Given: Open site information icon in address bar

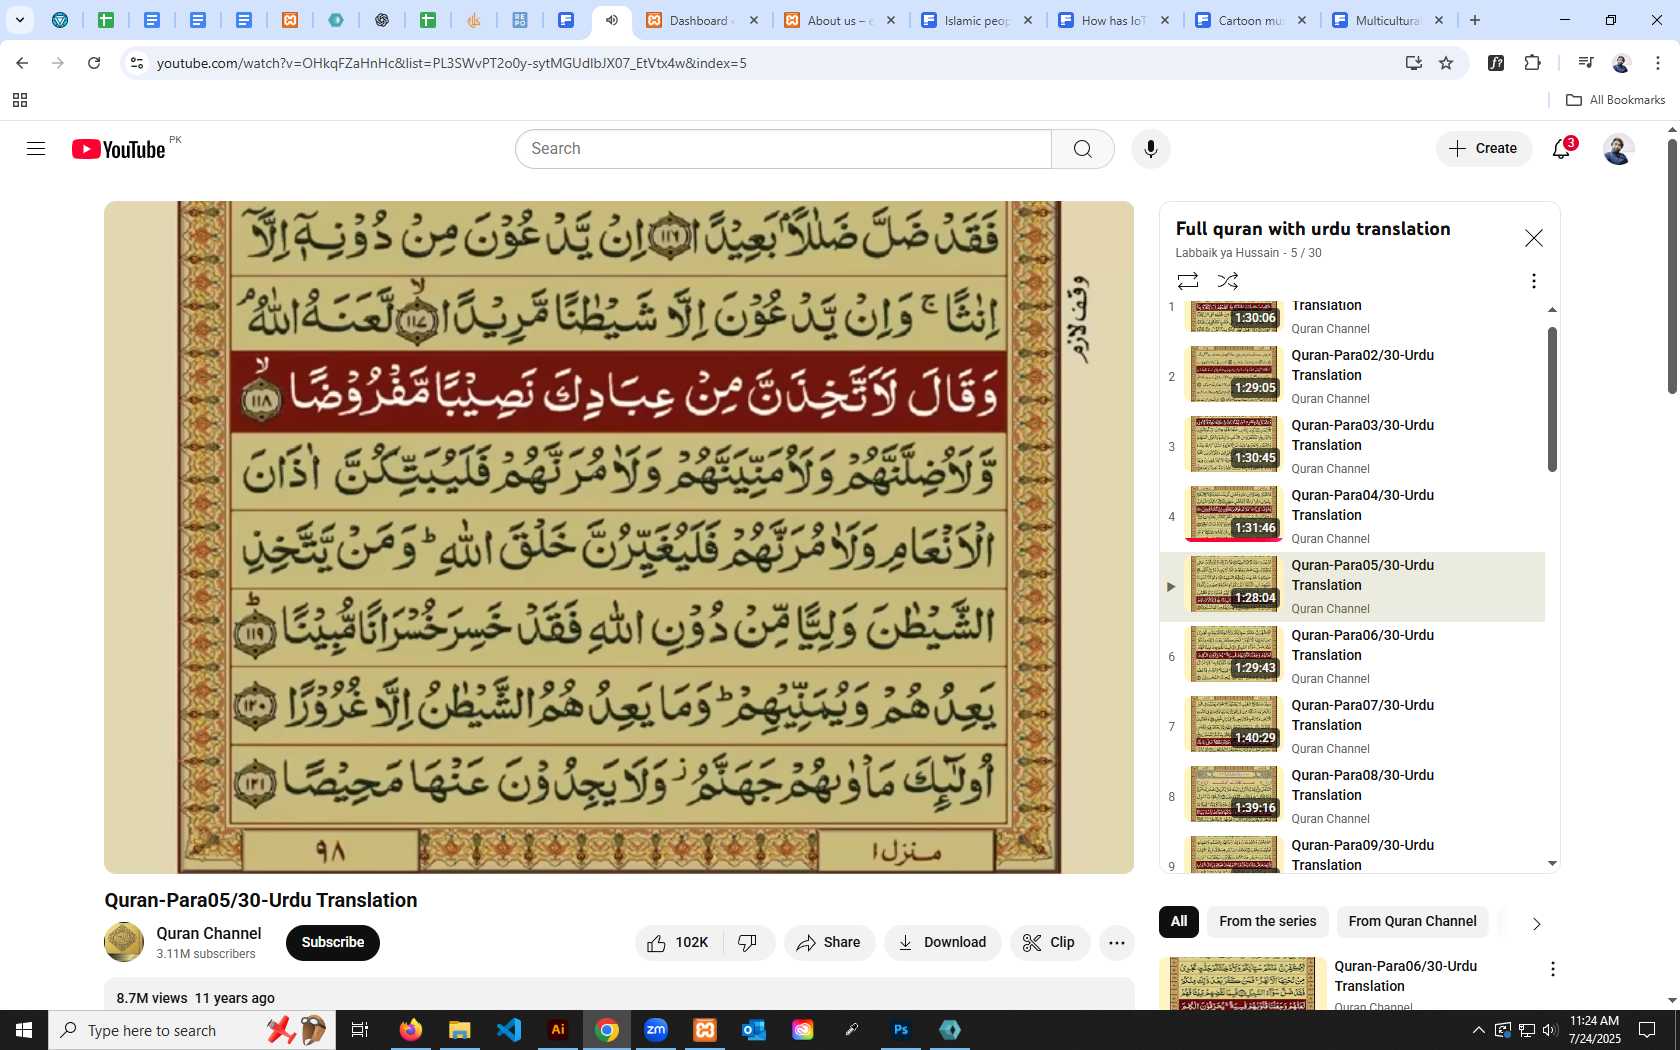Looking at the screenshot, I should click(x=137, y=63).
